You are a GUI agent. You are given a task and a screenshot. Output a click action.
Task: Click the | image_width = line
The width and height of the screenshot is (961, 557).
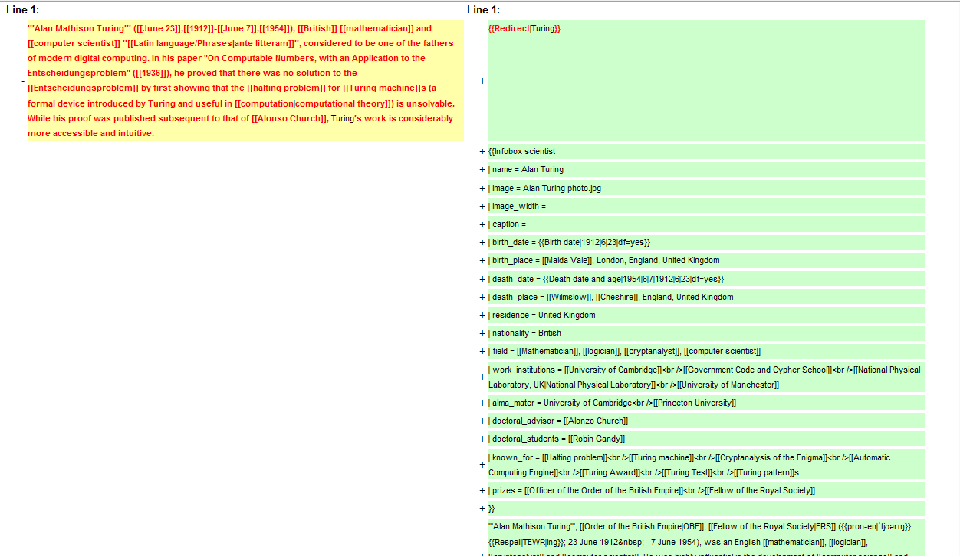coord(706,207)
